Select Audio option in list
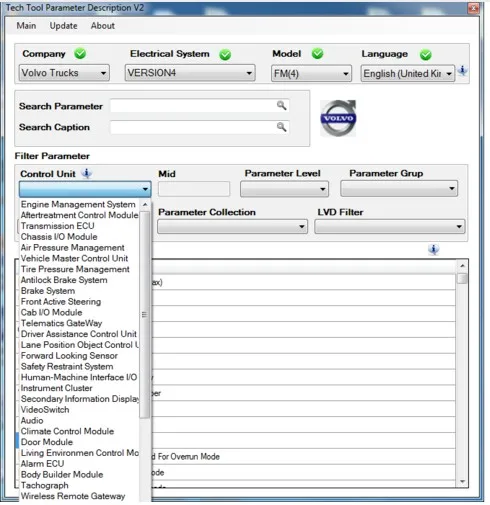 pos(79,420)
